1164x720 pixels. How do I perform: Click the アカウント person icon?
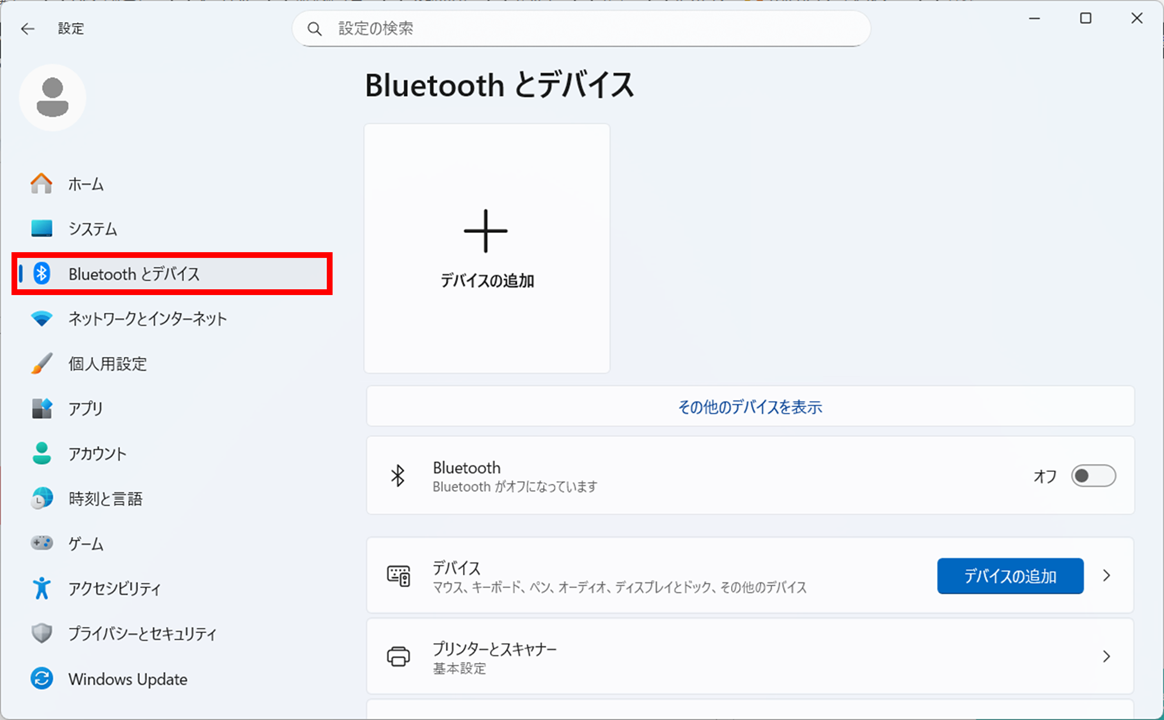pos(42,454)
